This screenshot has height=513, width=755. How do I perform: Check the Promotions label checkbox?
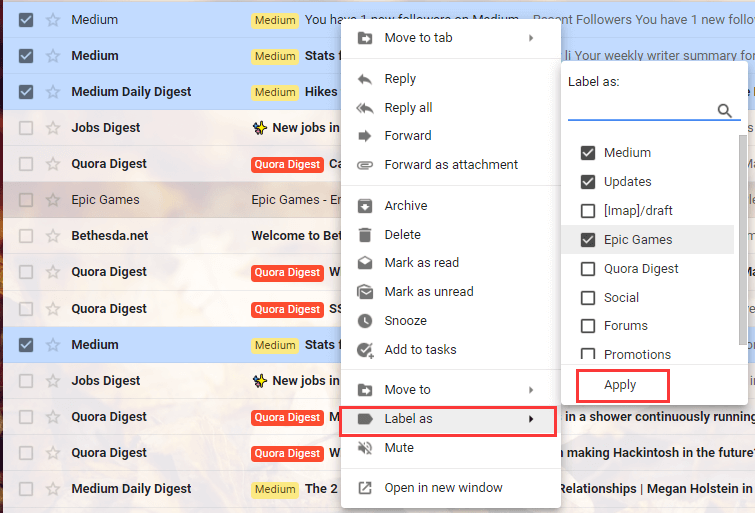587,354
